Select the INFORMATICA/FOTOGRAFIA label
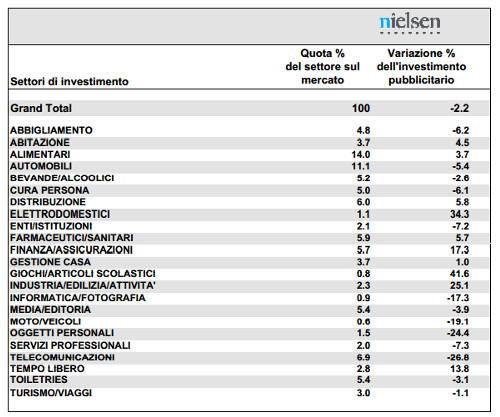This screenshot has width=500, height=417. (78, 298)
